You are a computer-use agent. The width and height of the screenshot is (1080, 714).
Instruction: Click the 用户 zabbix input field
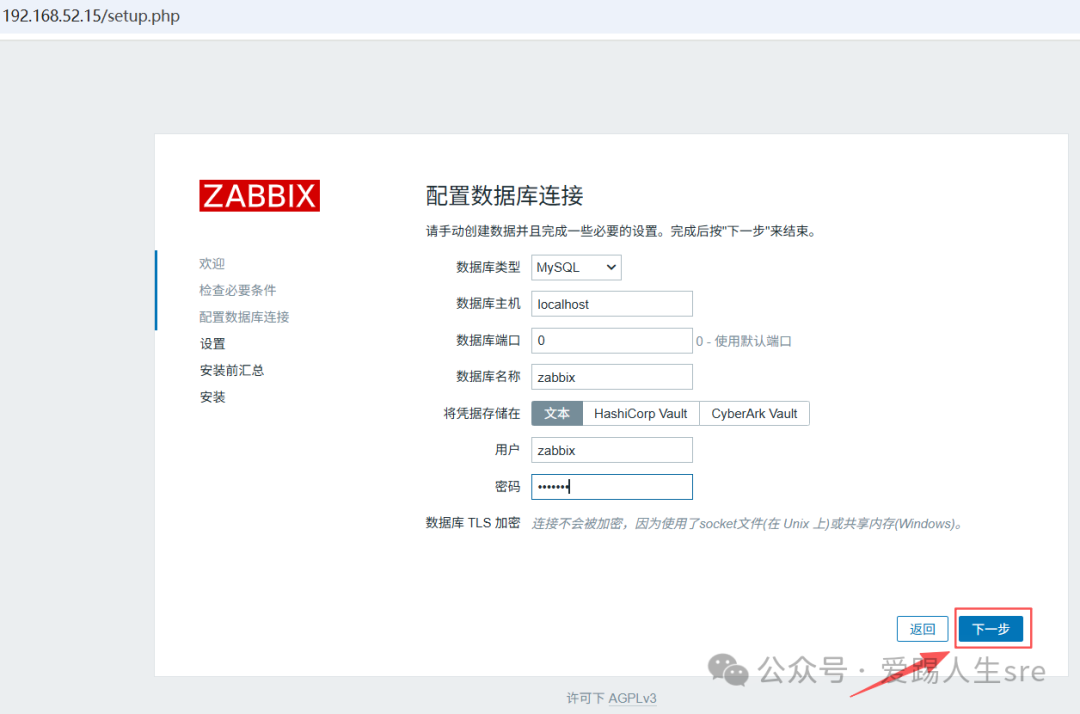611,450
